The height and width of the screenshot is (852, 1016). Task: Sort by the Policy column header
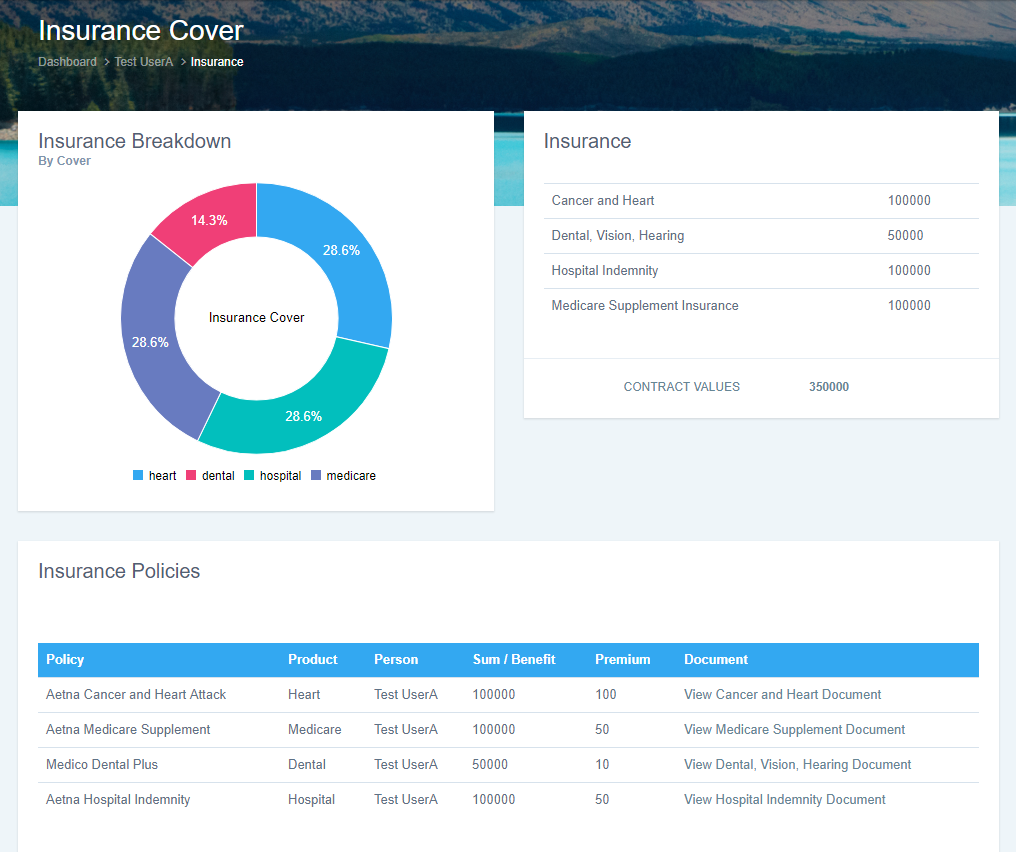65,660
